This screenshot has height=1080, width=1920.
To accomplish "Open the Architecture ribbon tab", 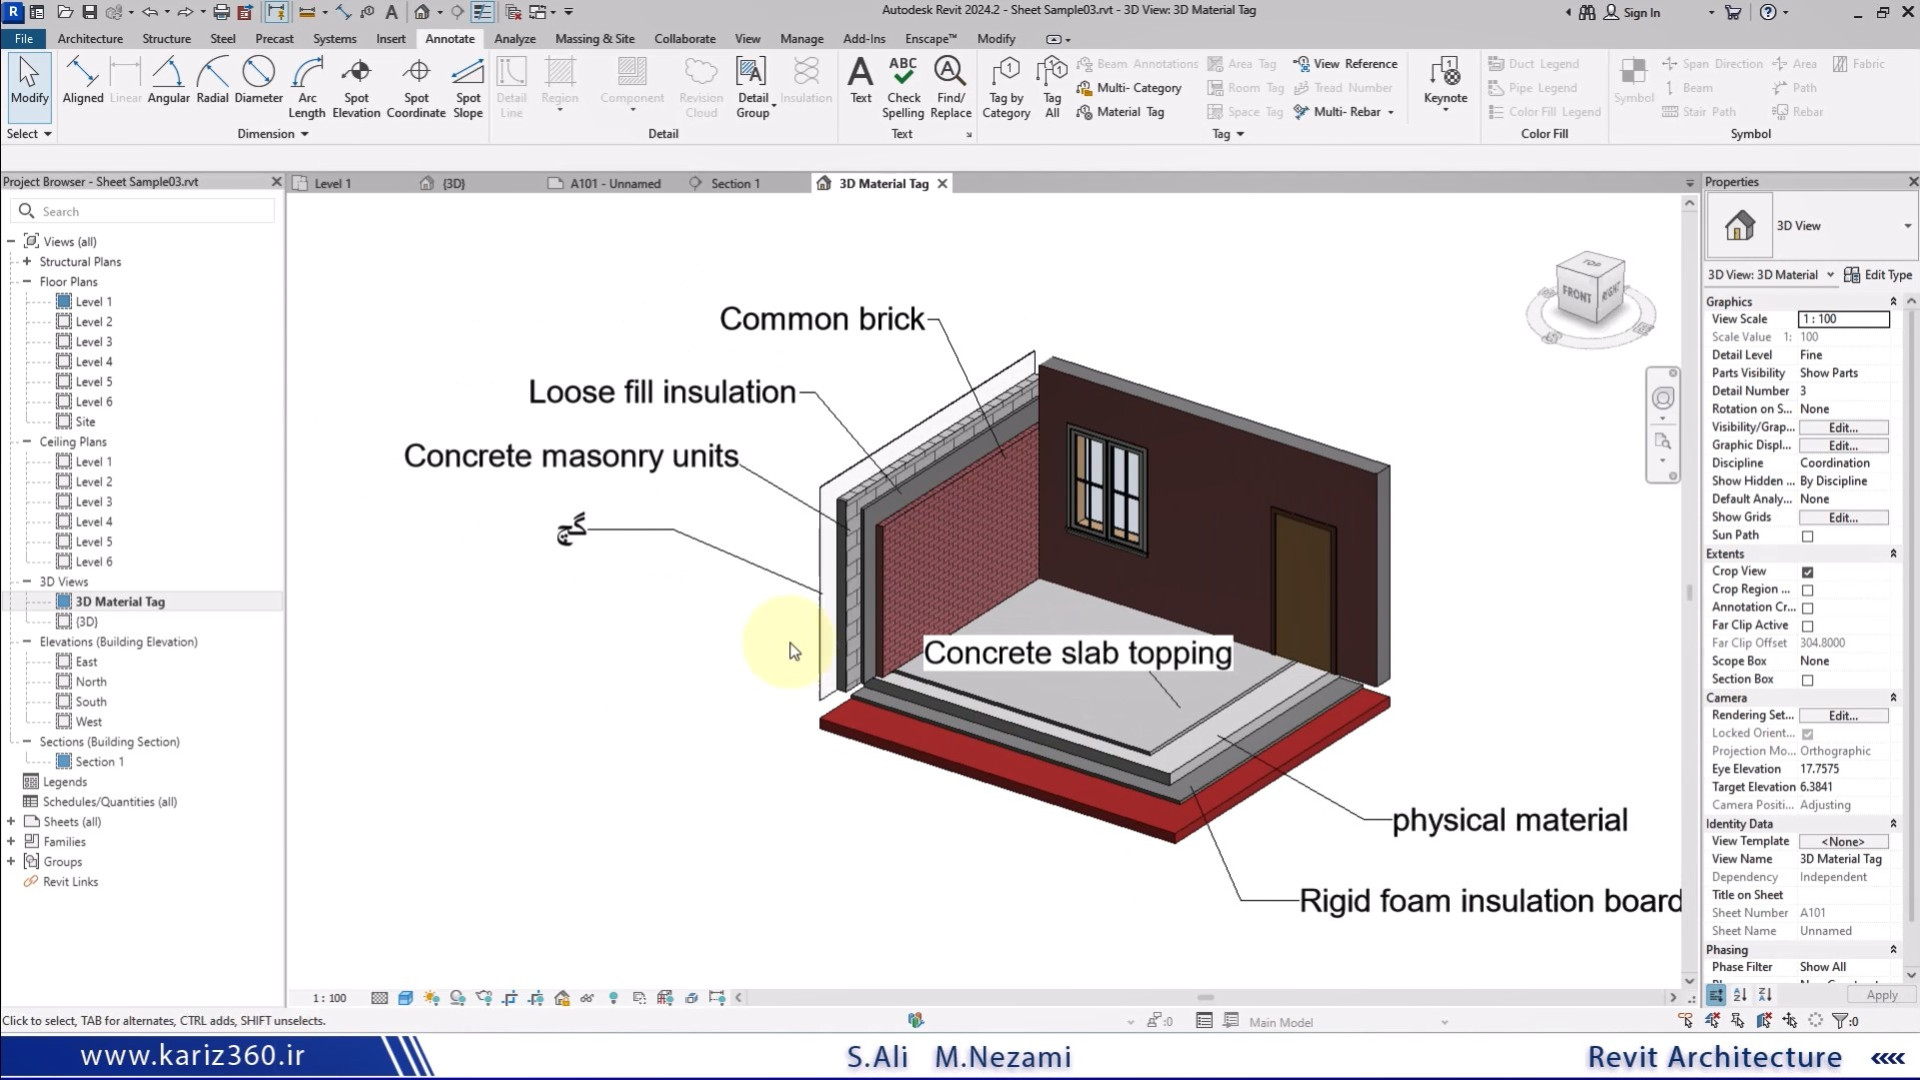I will click(x=90, y=39).
